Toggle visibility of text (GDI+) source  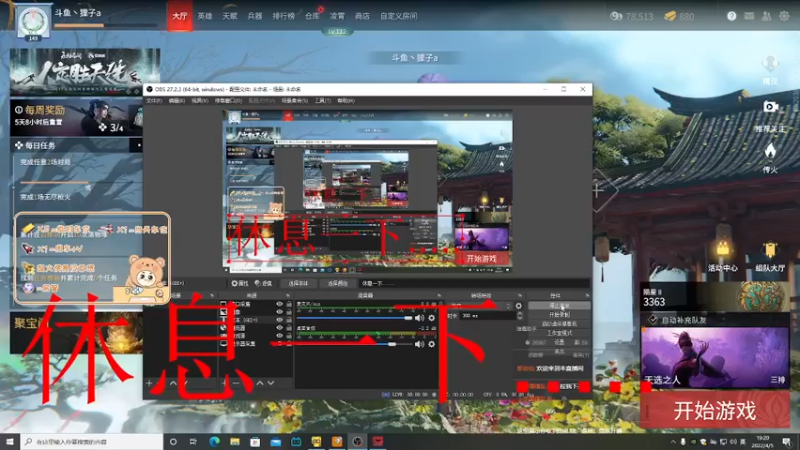pos(279,320)
